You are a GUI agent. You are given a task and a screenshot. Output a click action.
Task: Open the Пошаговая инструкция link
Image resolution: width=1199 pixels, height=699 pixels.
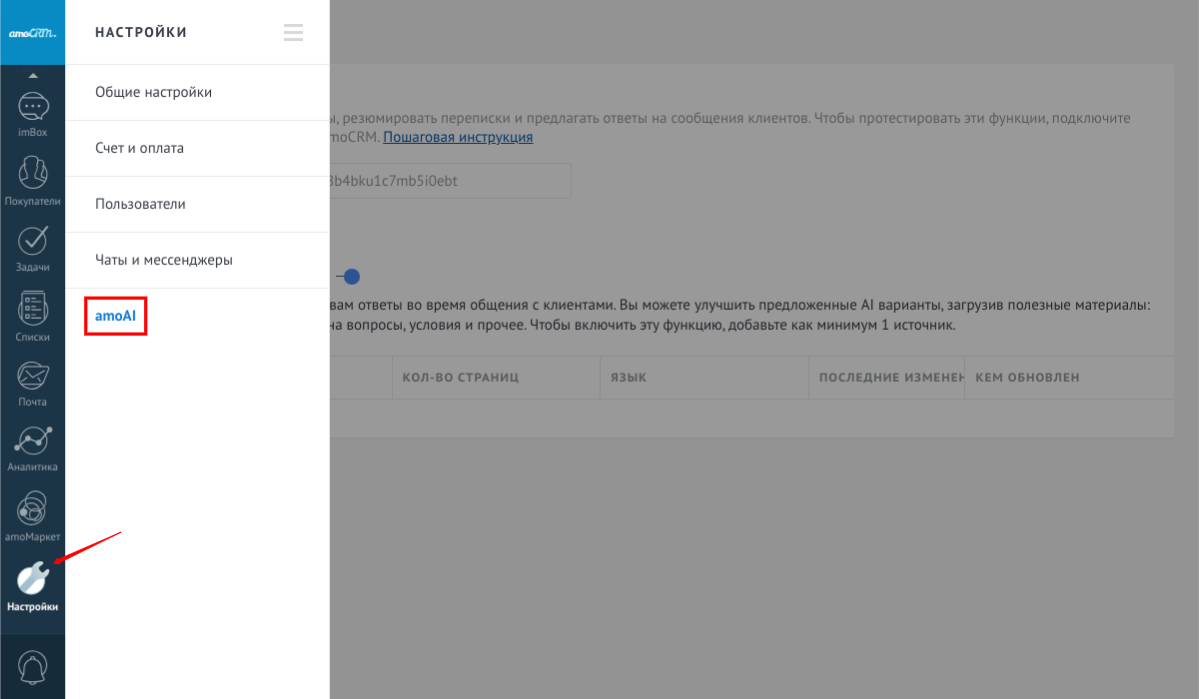[458, 137]
